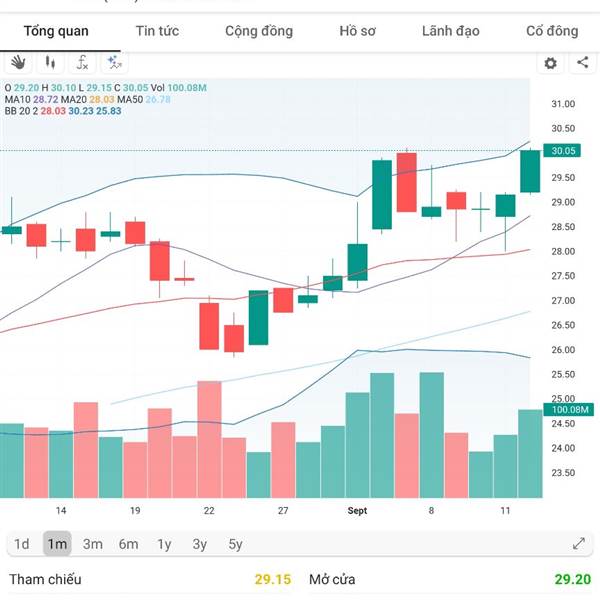Set chart range to 6m
Viewport: 600px width, 600px height.
click(128, 544)
